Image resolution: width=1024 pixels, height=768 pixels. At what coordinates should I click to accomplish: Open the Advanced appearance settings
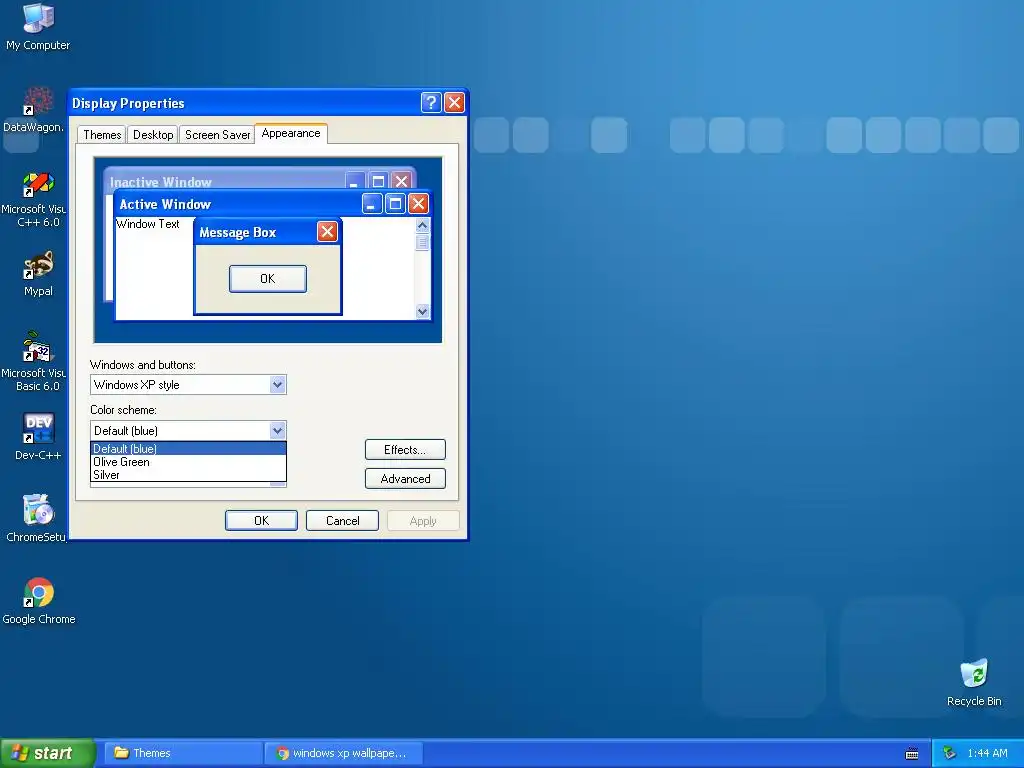(405, 479)
